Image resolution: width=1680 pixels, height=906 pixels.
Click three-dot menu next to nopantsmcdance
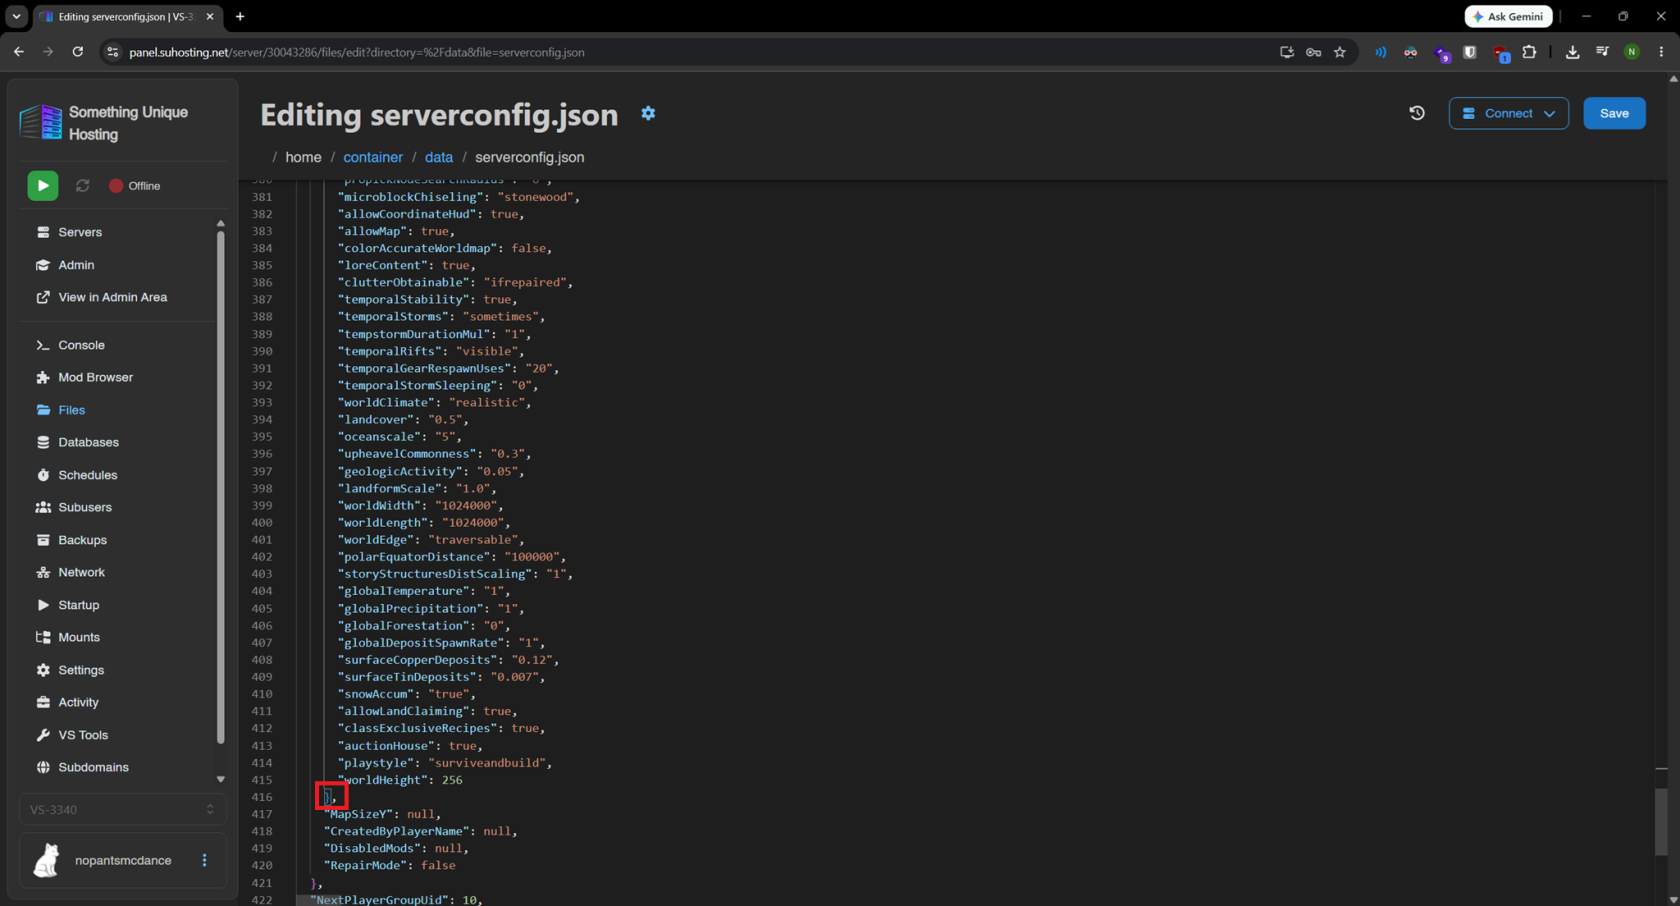point(205,860)
